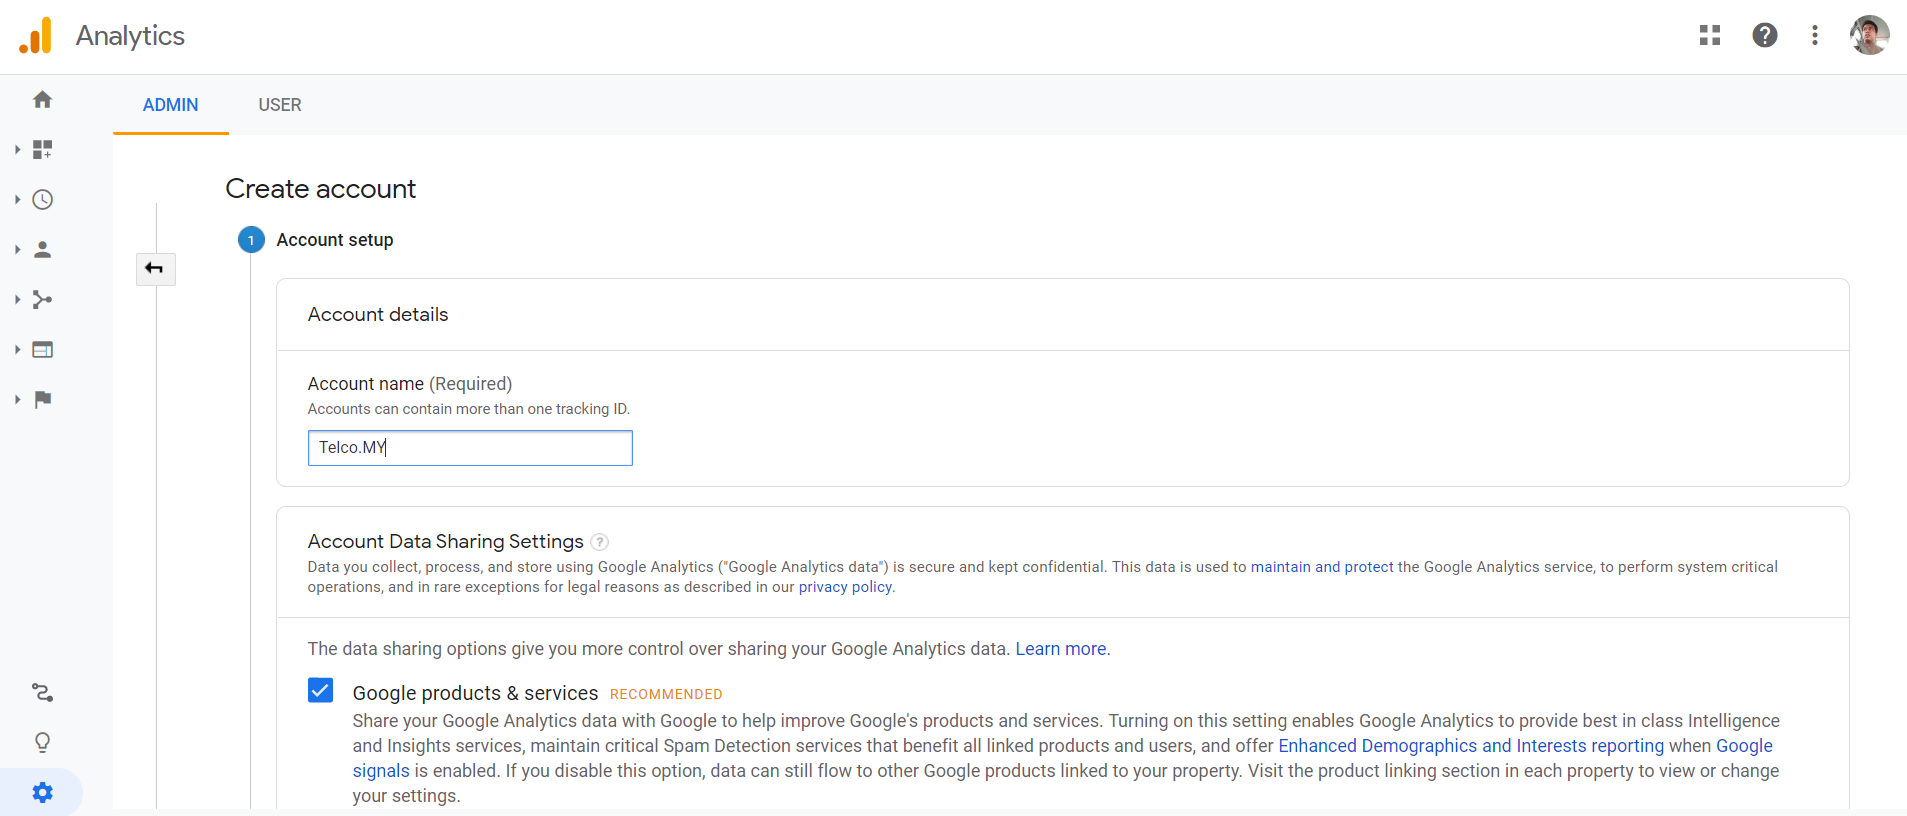Image resolution: width=1907 pixels, height=816 pixels.
Task: Select the ADMIN tab
Action: click(x=170, y=105)
